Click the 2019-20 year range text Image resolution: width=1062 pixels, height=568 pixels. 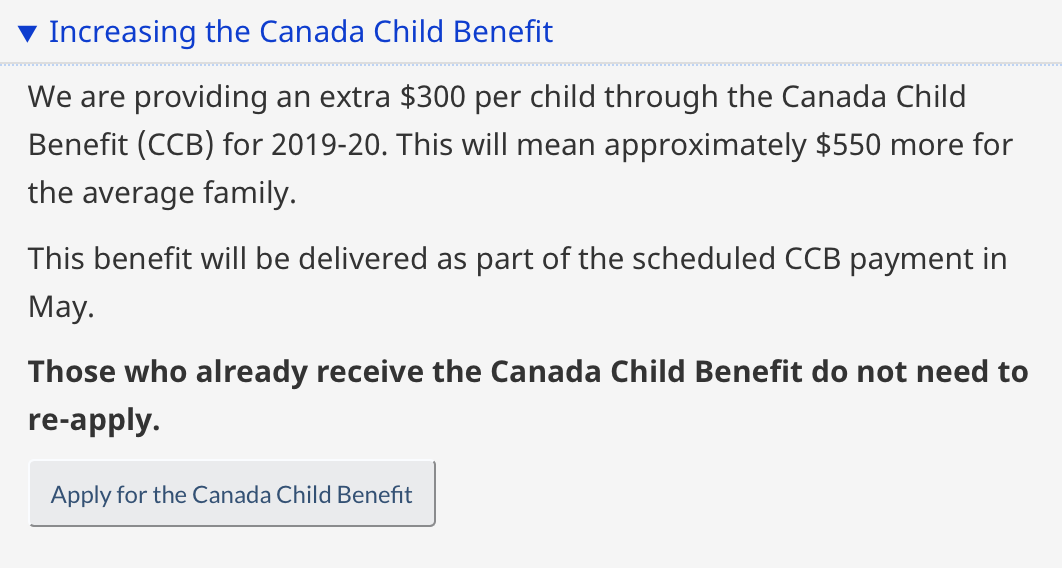[326, 145]
